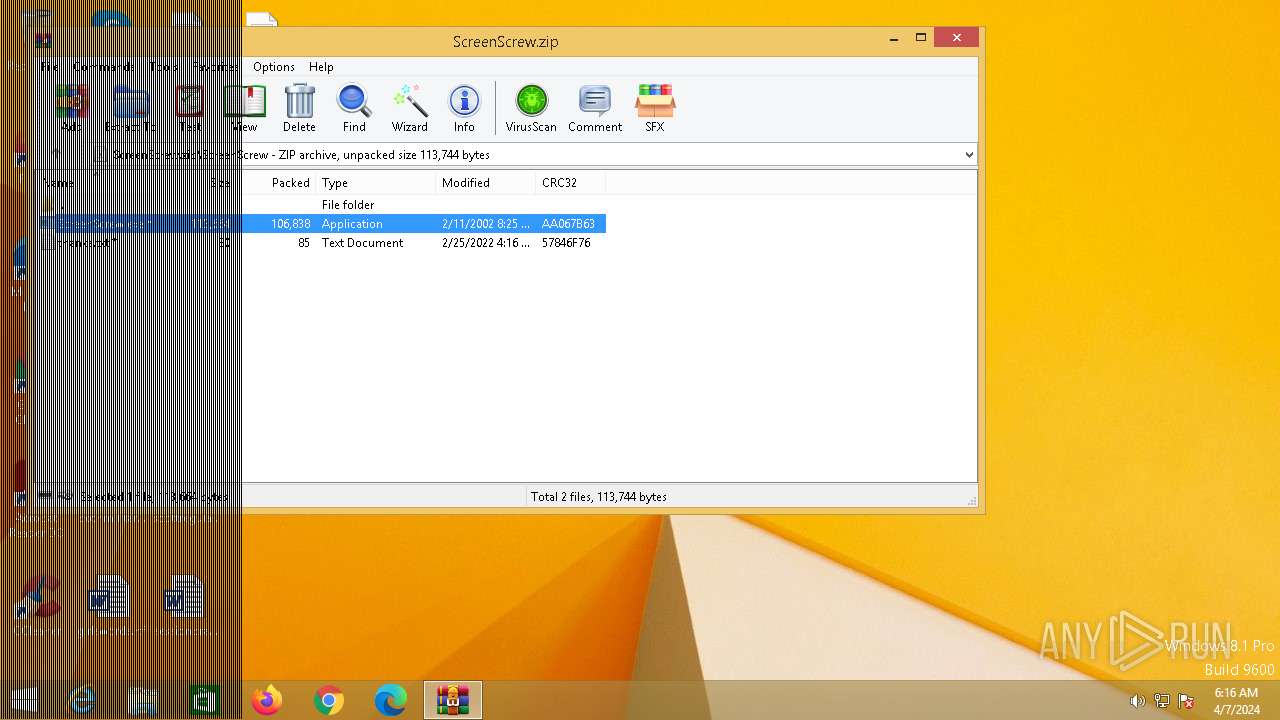The height and width of the screenshot is (720, 1280).
Task: Click the modified date 2/11/2002
Action: click(486, 224)
